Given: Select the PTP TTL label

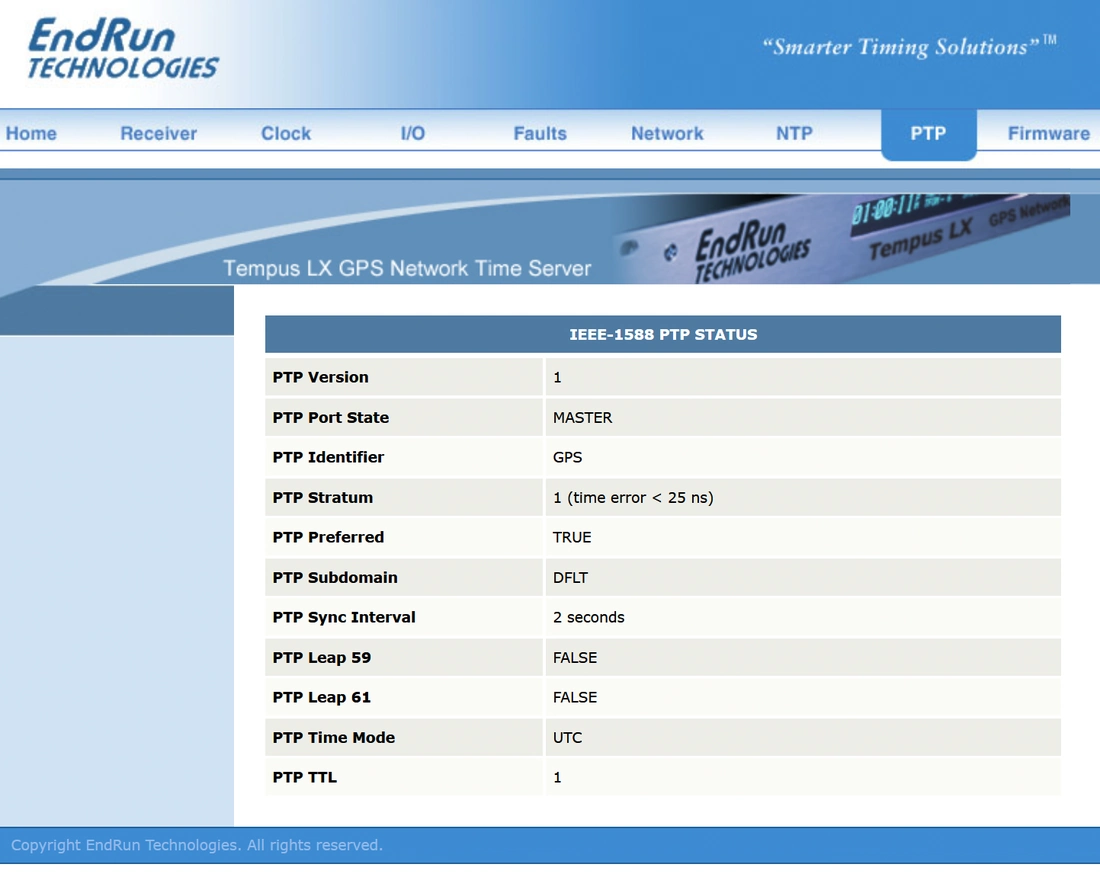Looking at the screenshot, I should point(304,777).
